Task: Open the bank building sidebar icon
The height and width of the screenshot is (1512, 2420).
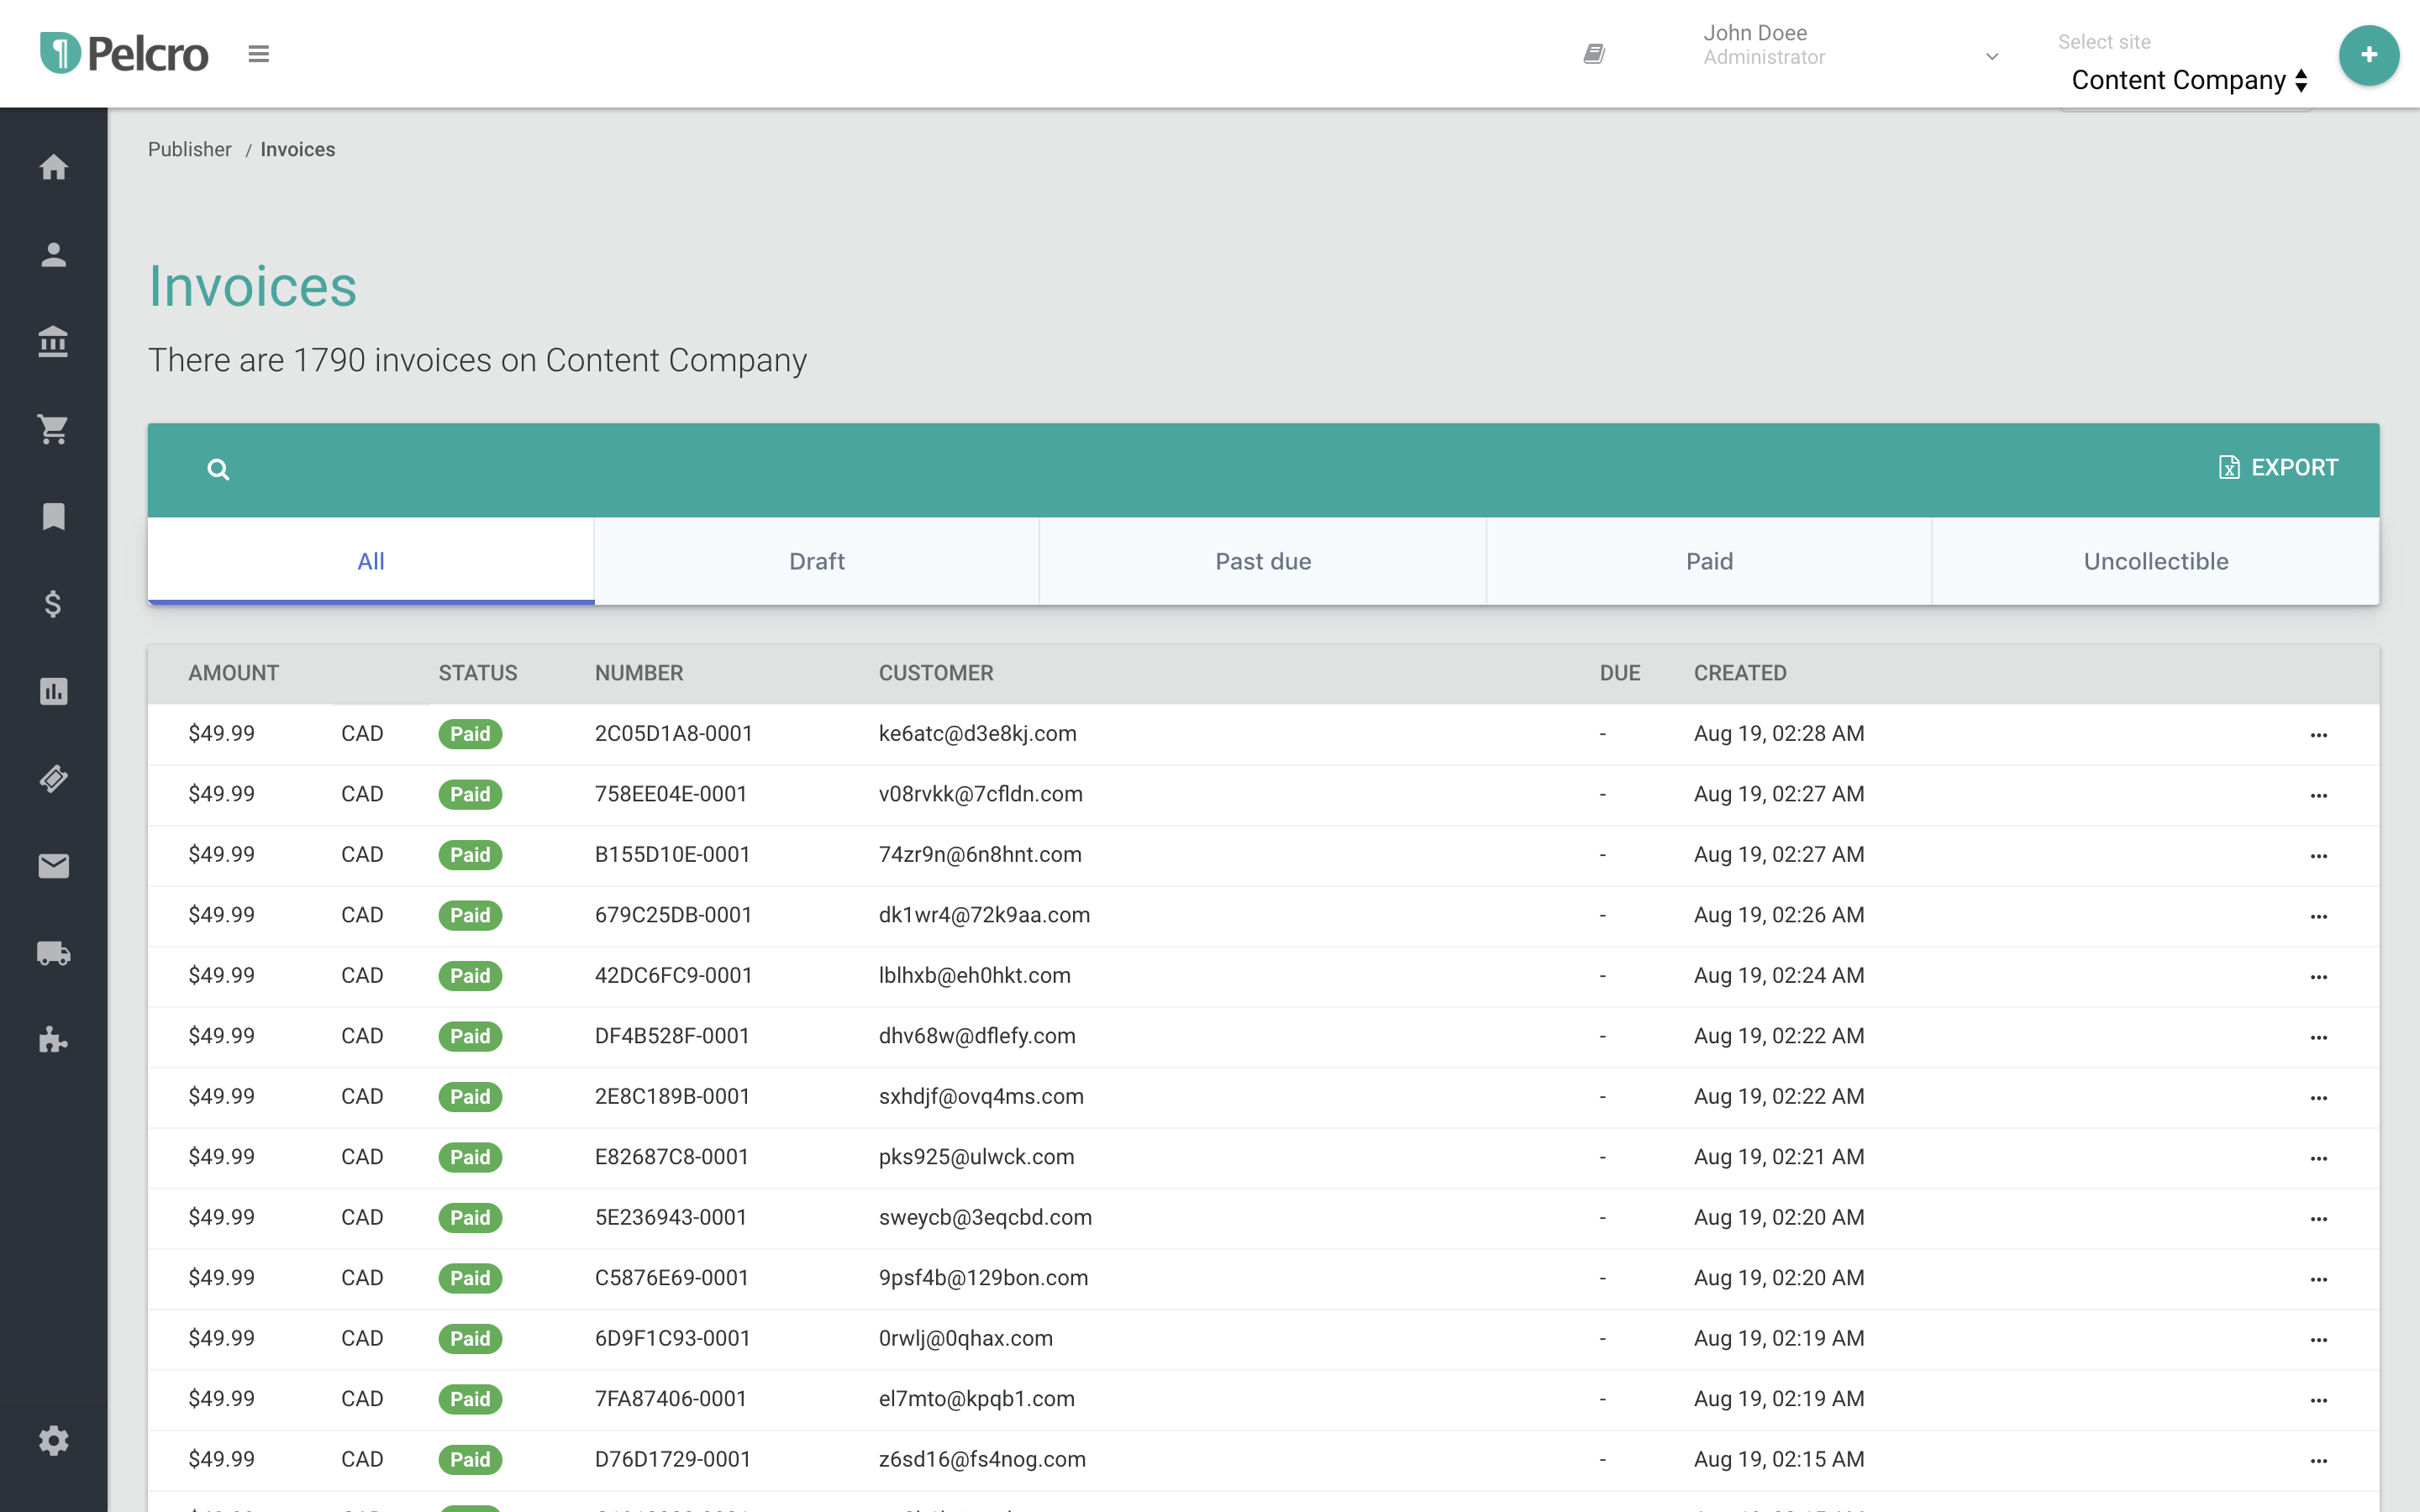Action: pos(54,342)
